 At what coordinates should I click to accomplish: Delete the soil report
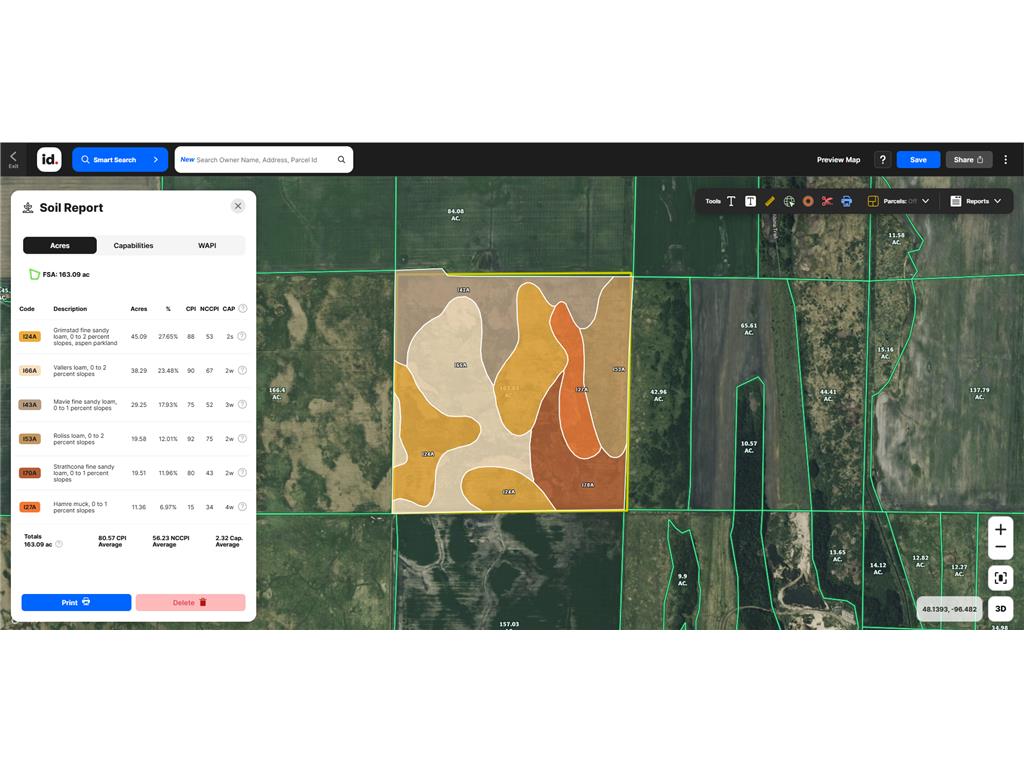pos(191,602)
